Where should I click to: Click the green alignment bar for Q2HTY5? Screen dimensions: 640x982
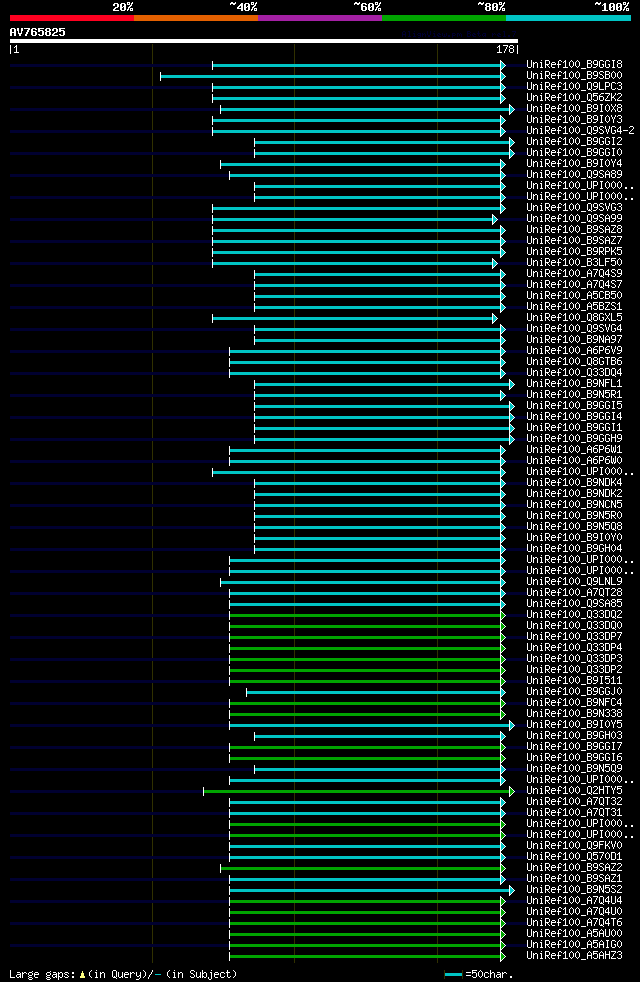(358, 792)
